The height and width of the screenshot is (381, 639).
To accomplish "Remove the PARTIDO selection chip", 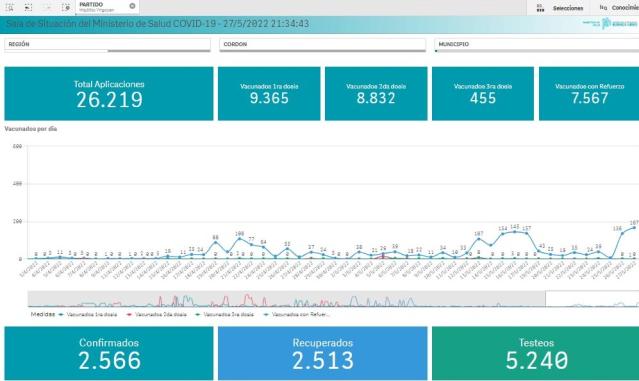I will (x=132, y=6).
